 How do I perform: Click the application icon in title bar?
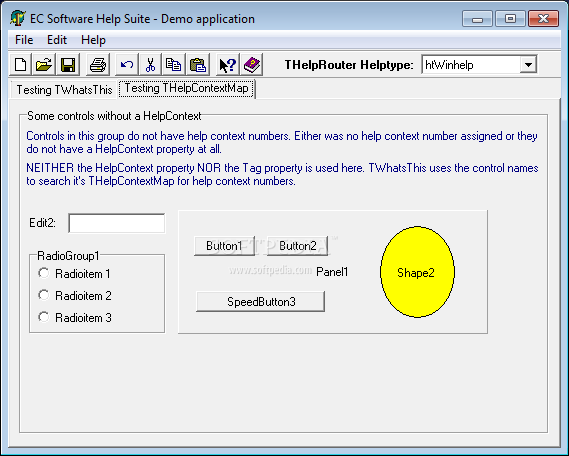pos(17,18)
